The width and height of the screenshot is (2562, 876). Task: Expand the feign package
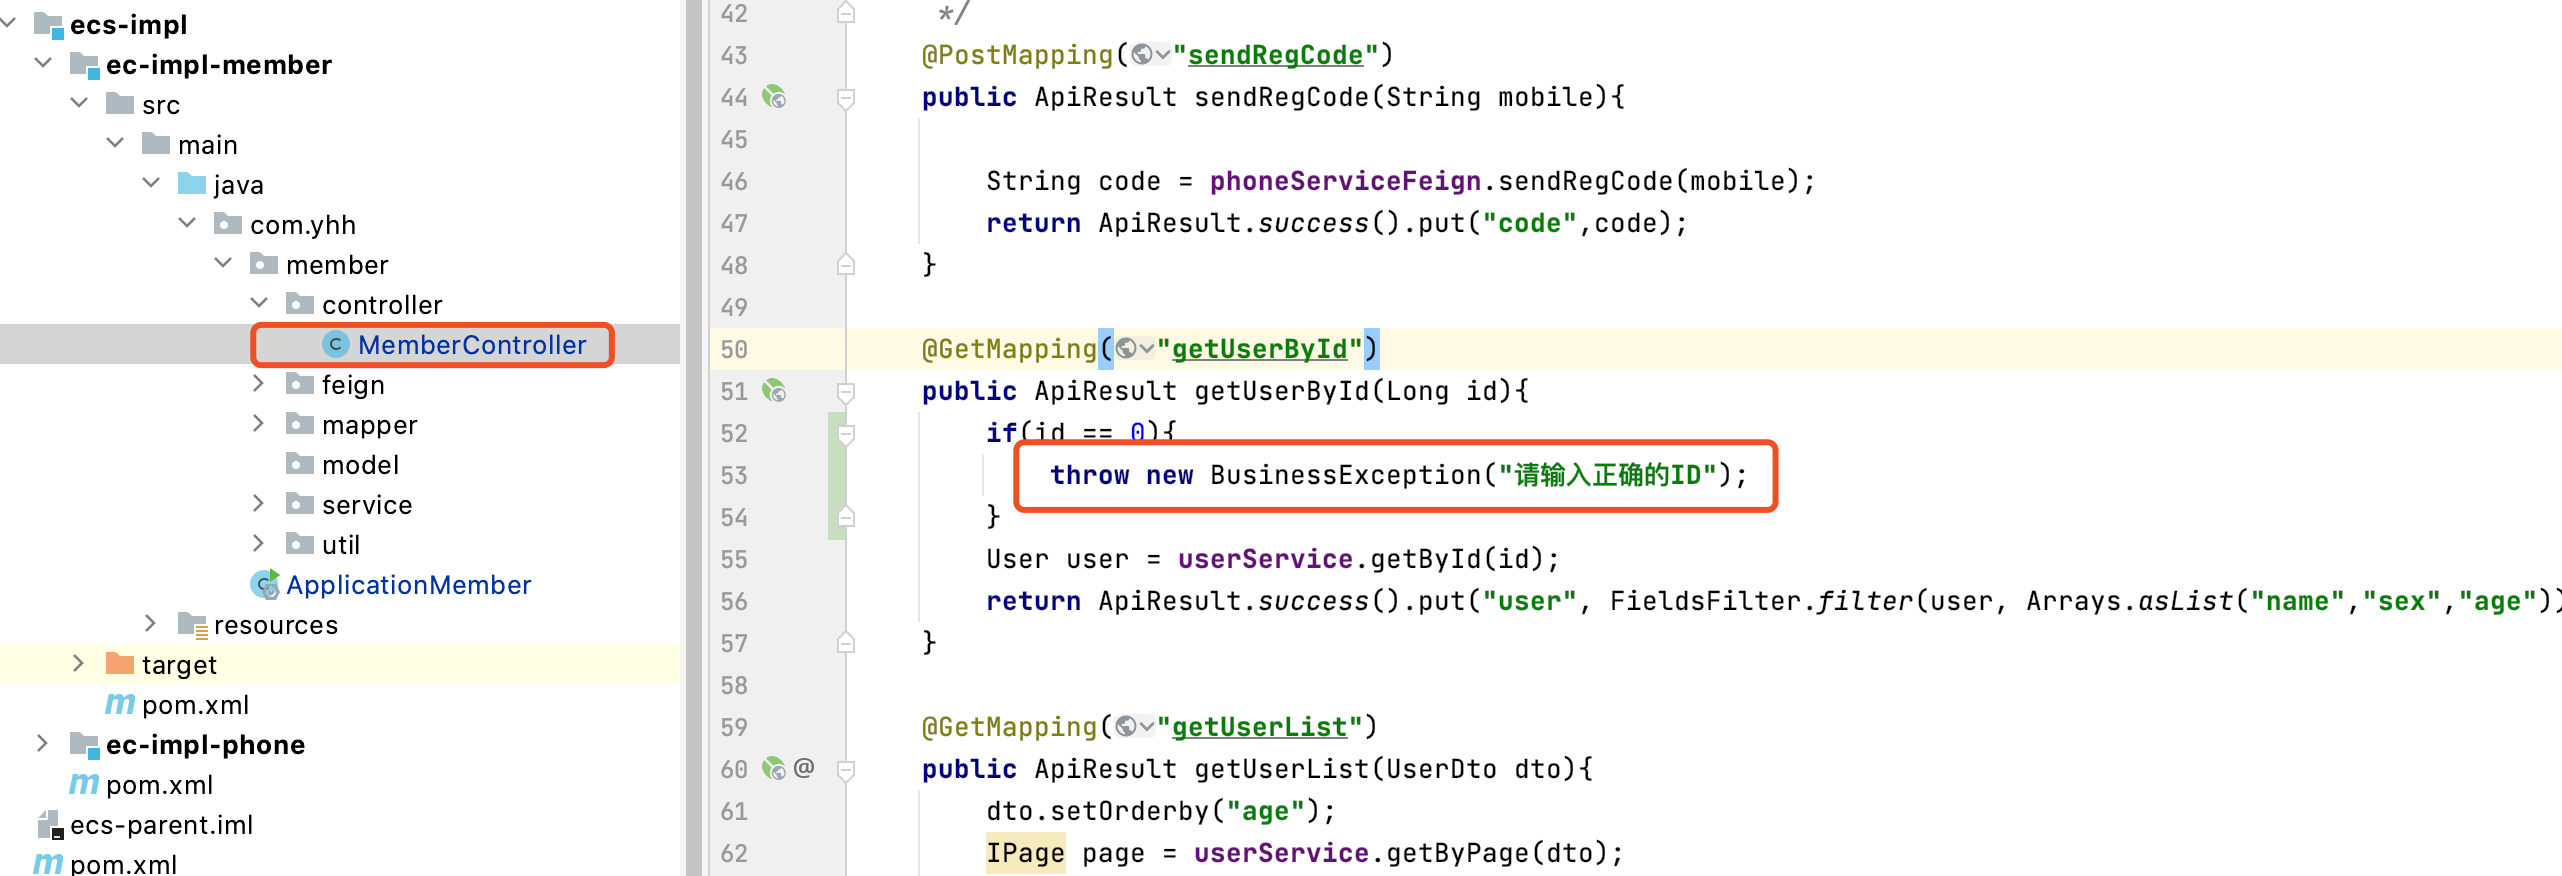[259, 383]
